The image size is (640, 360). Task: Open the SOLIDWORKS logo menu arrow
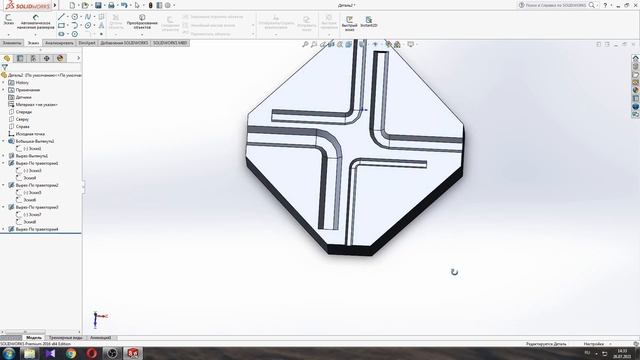(x=55, y=5)
